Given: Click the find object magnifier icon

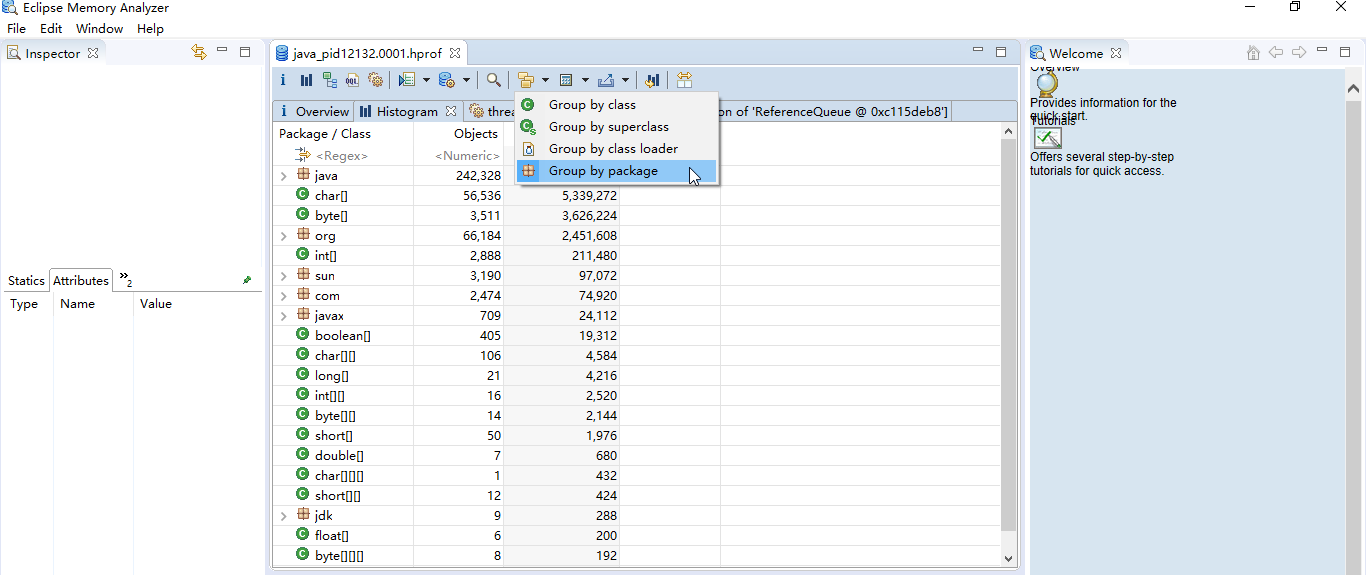Looking at the screenshot, I should (494, 80).
